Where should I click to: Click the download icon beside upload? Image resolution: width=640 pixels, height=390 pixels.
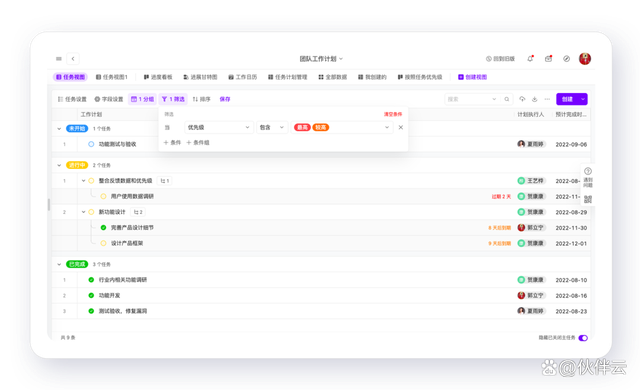(x=535, y=99)
